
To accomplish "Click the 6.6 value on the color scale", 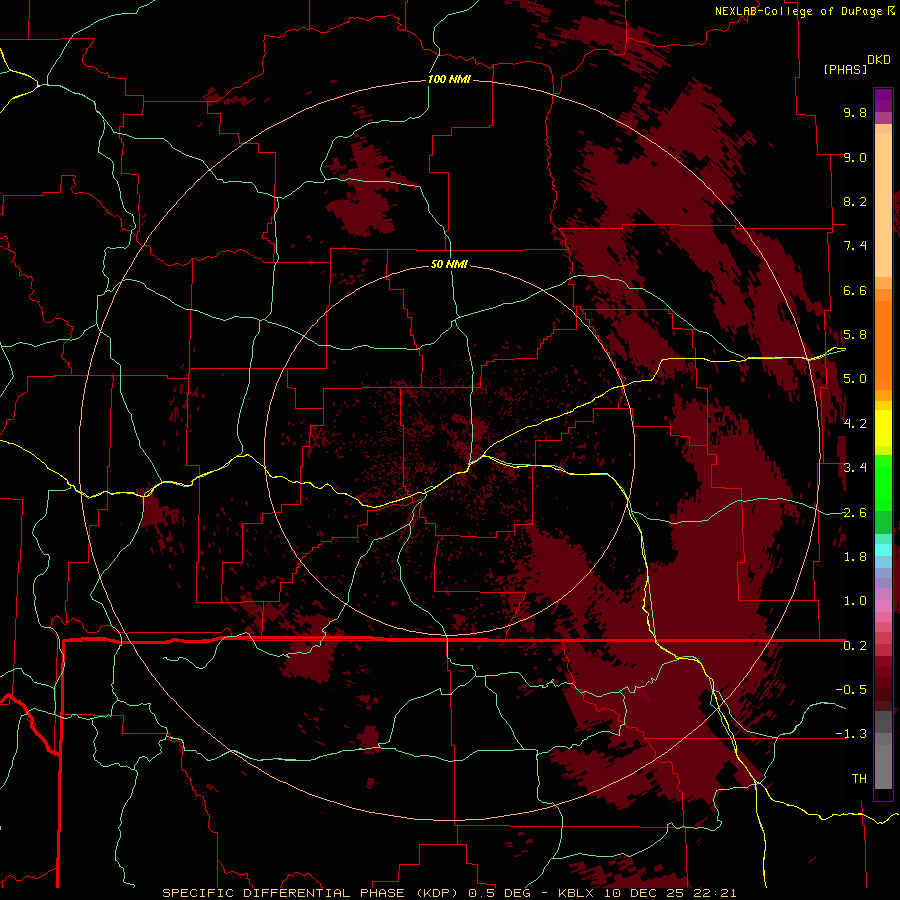I will [855, 290].
